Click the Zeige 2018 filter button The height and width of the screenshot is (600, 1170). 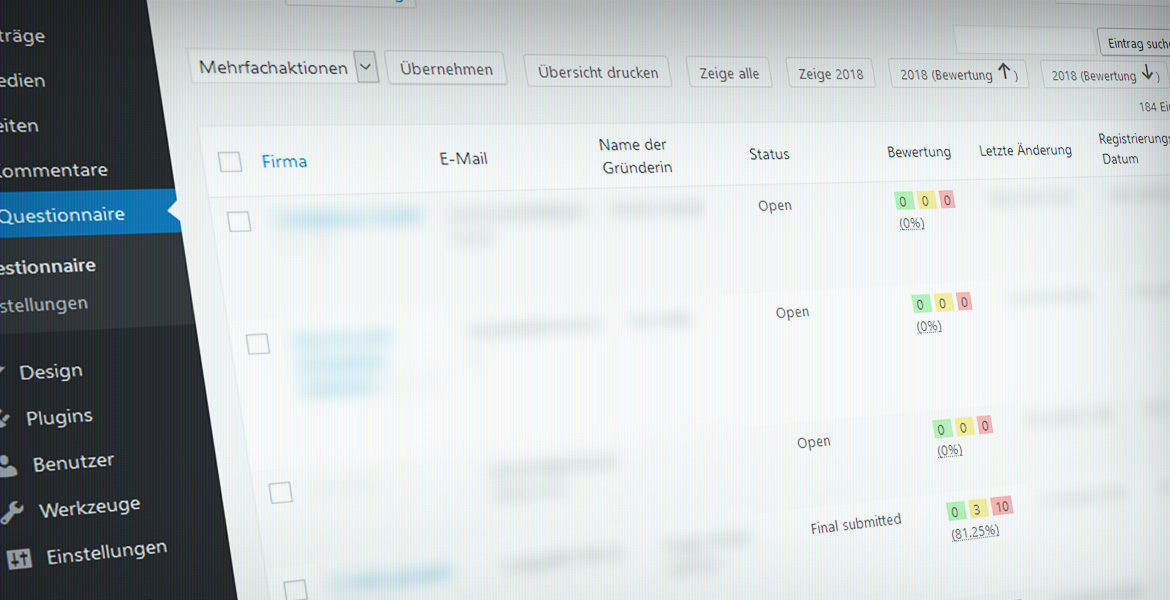(x=830, y=74)
